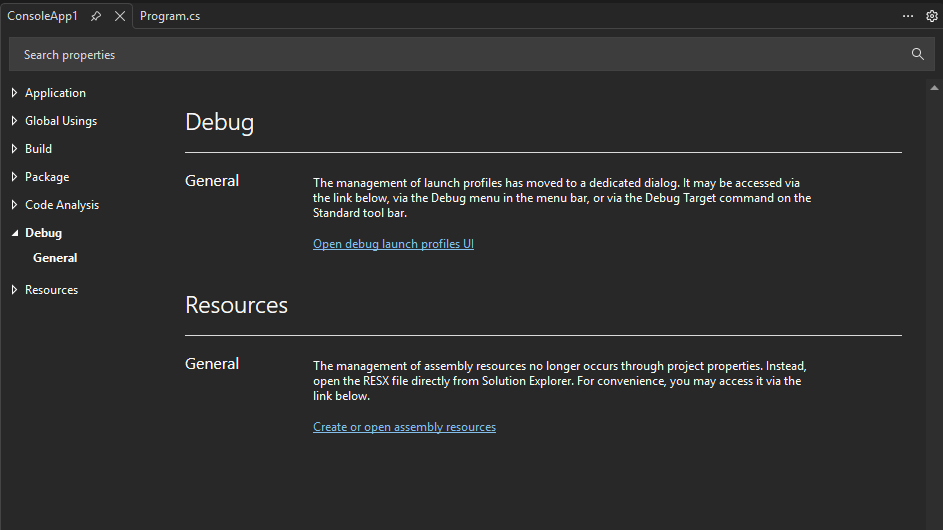This screenshot has width=943, height=530.
Task: Expand the Global Usings arrow
Action: click(x=14, y=121)
